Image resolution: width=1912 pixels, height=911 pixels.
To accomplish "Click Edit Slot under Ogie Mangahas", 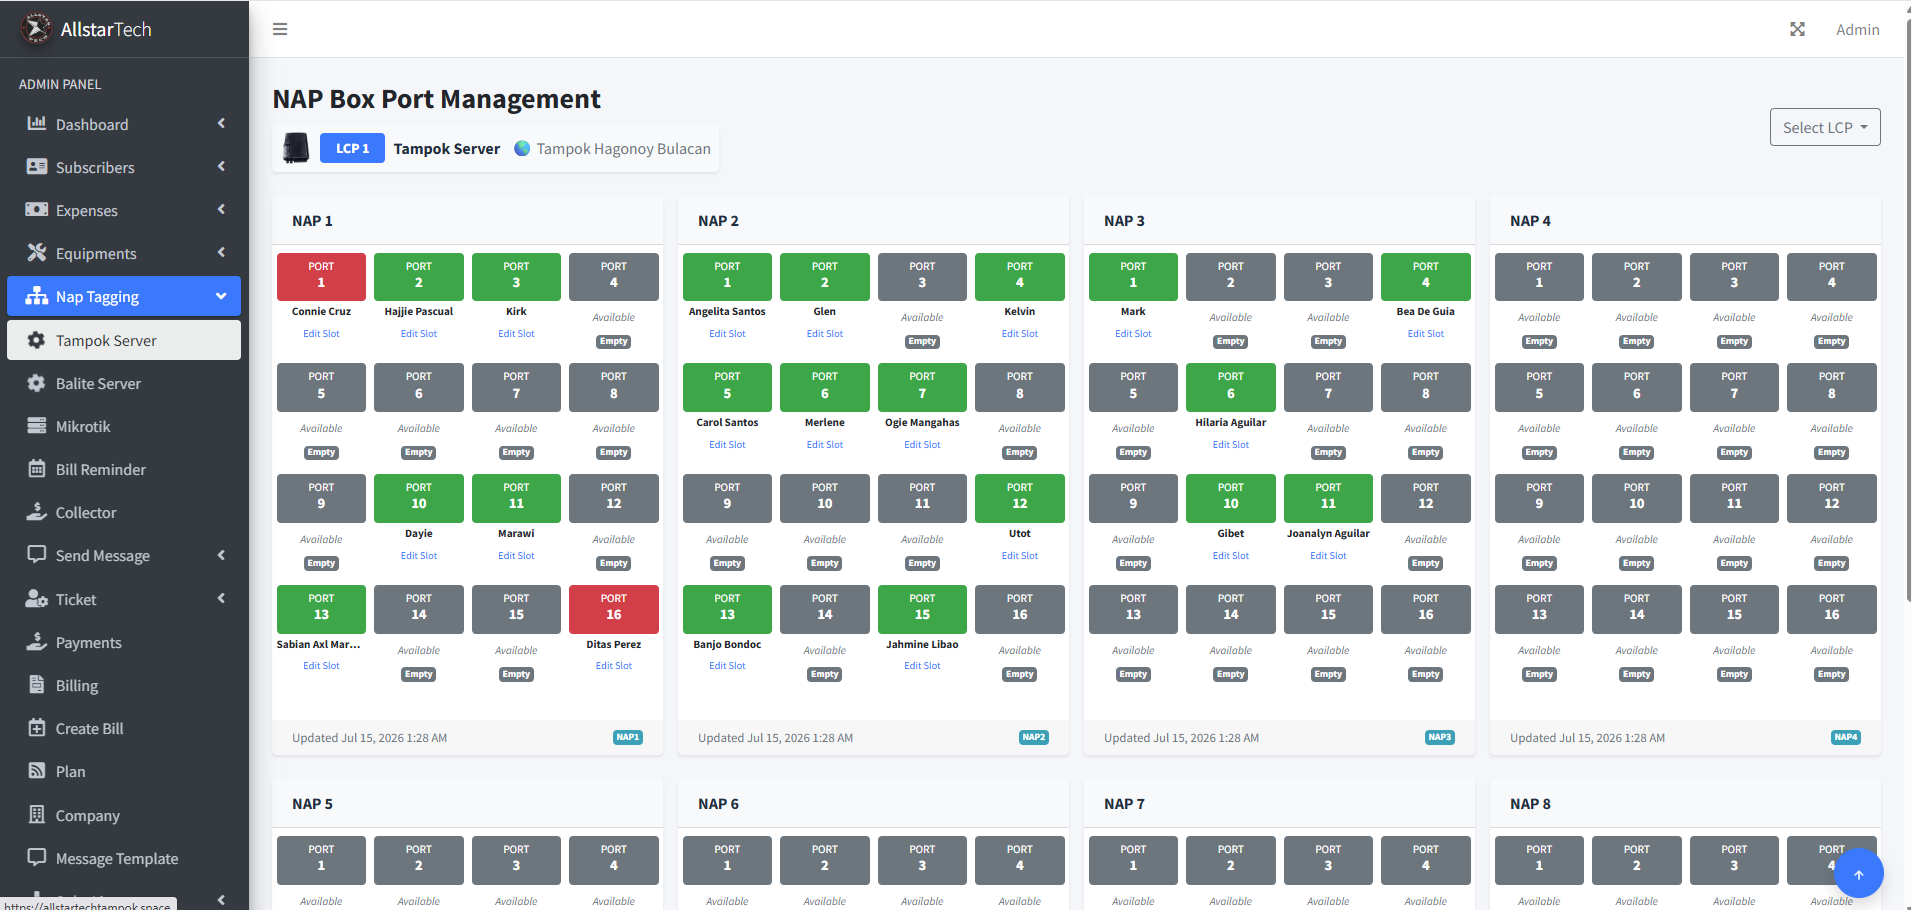I will pos(922,445).
